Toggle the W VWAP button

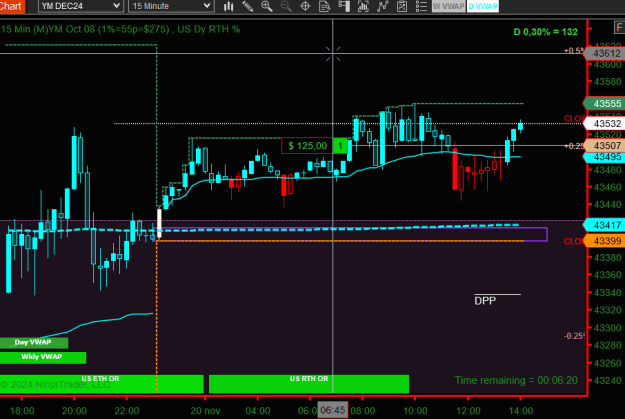click(x=449, y=6)
